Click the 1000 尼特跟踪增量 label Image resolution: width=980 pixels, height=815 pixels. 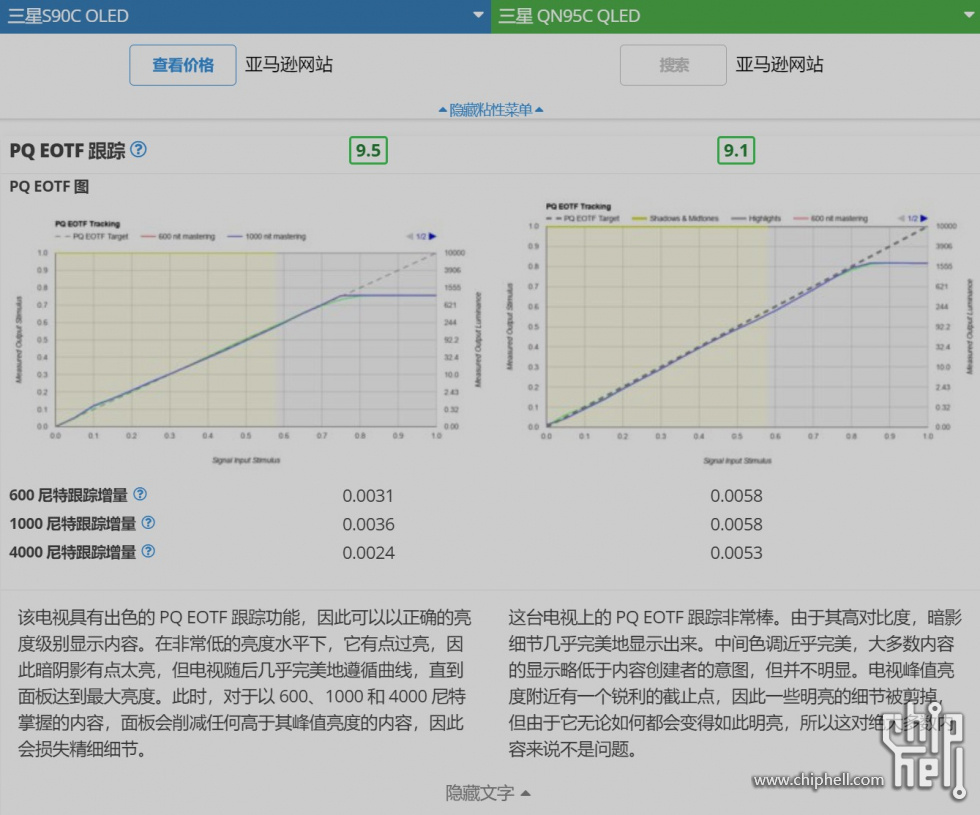tap(72, 524)
